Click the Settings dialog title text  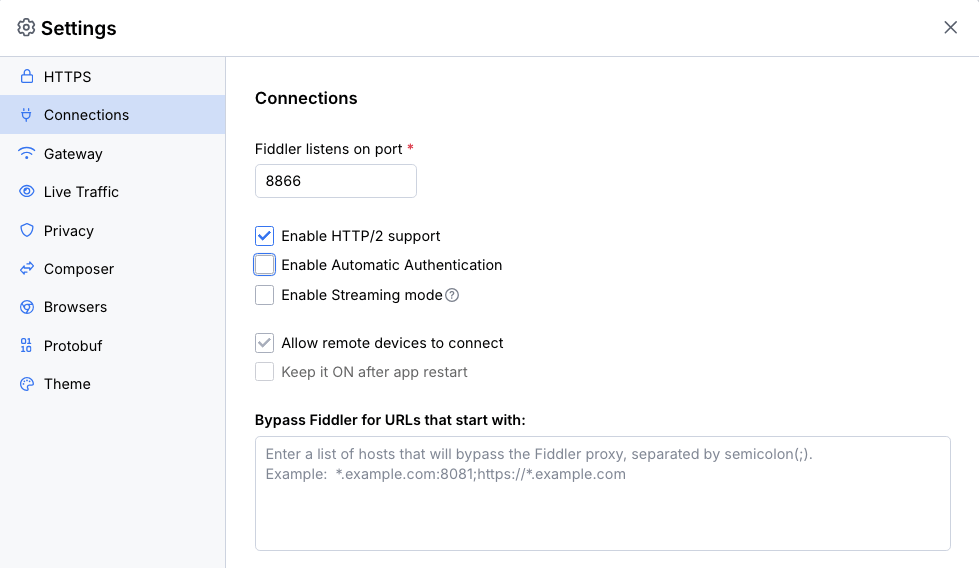click(79, 28)
